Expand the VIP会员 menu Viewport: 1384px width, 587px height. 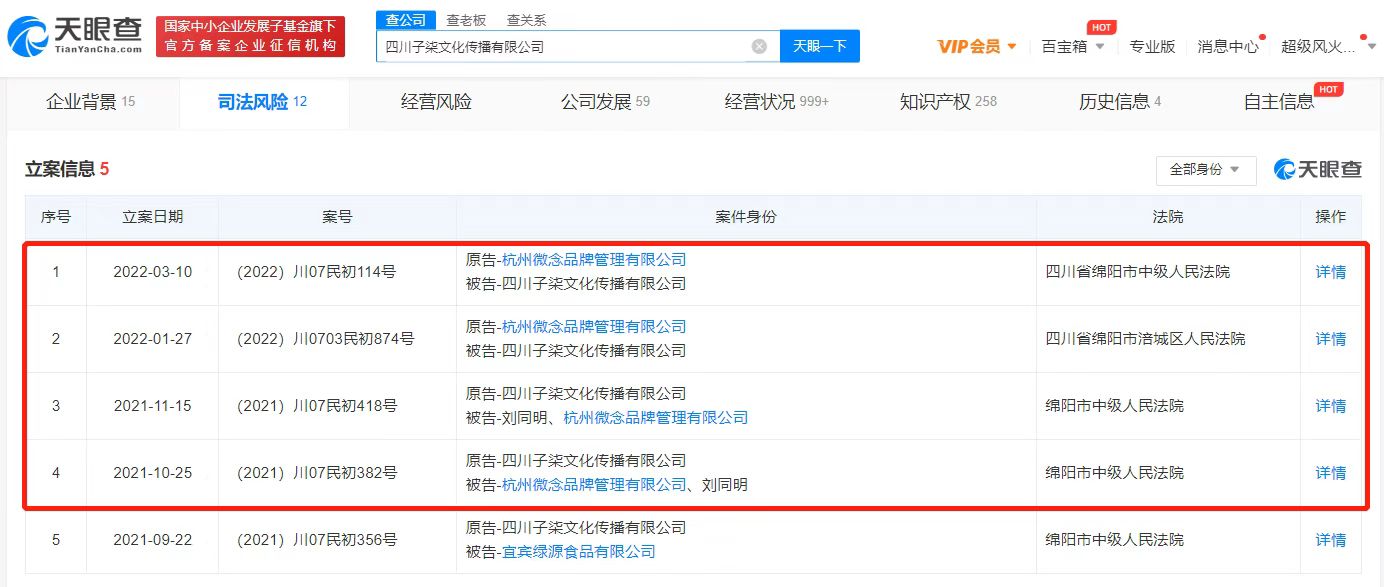pos(977,46)
